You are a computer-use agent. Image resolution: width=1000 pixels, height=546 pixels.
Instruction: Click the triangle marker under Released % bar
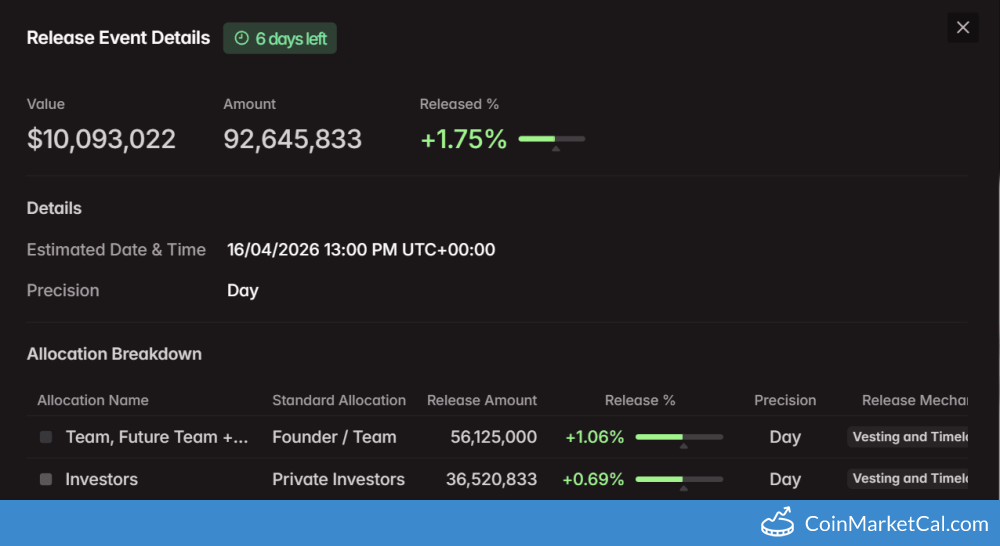click(x=556, y=149)
